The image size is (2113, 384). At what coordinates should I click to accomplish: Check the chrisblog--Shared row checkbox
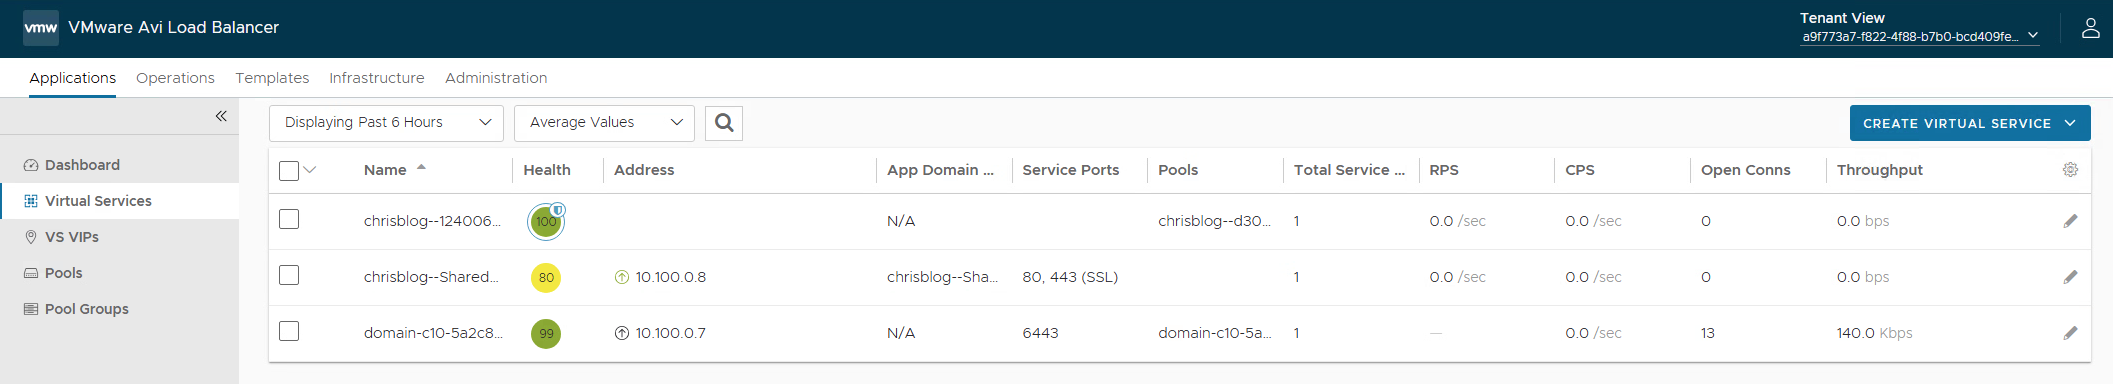(x=289, y=275)
